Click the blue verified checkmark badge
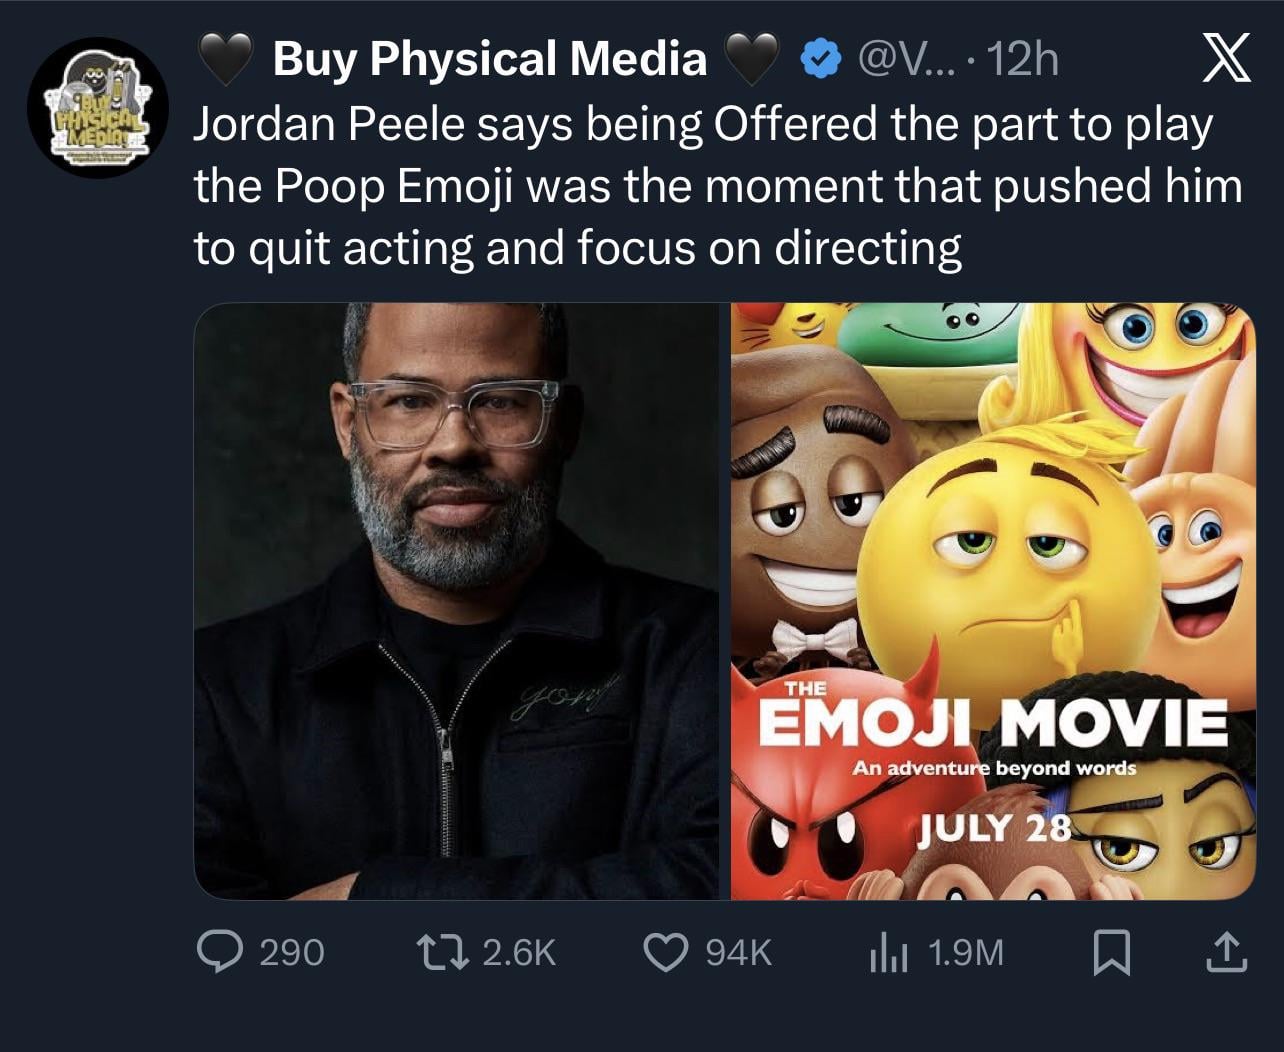 point(820,60)
